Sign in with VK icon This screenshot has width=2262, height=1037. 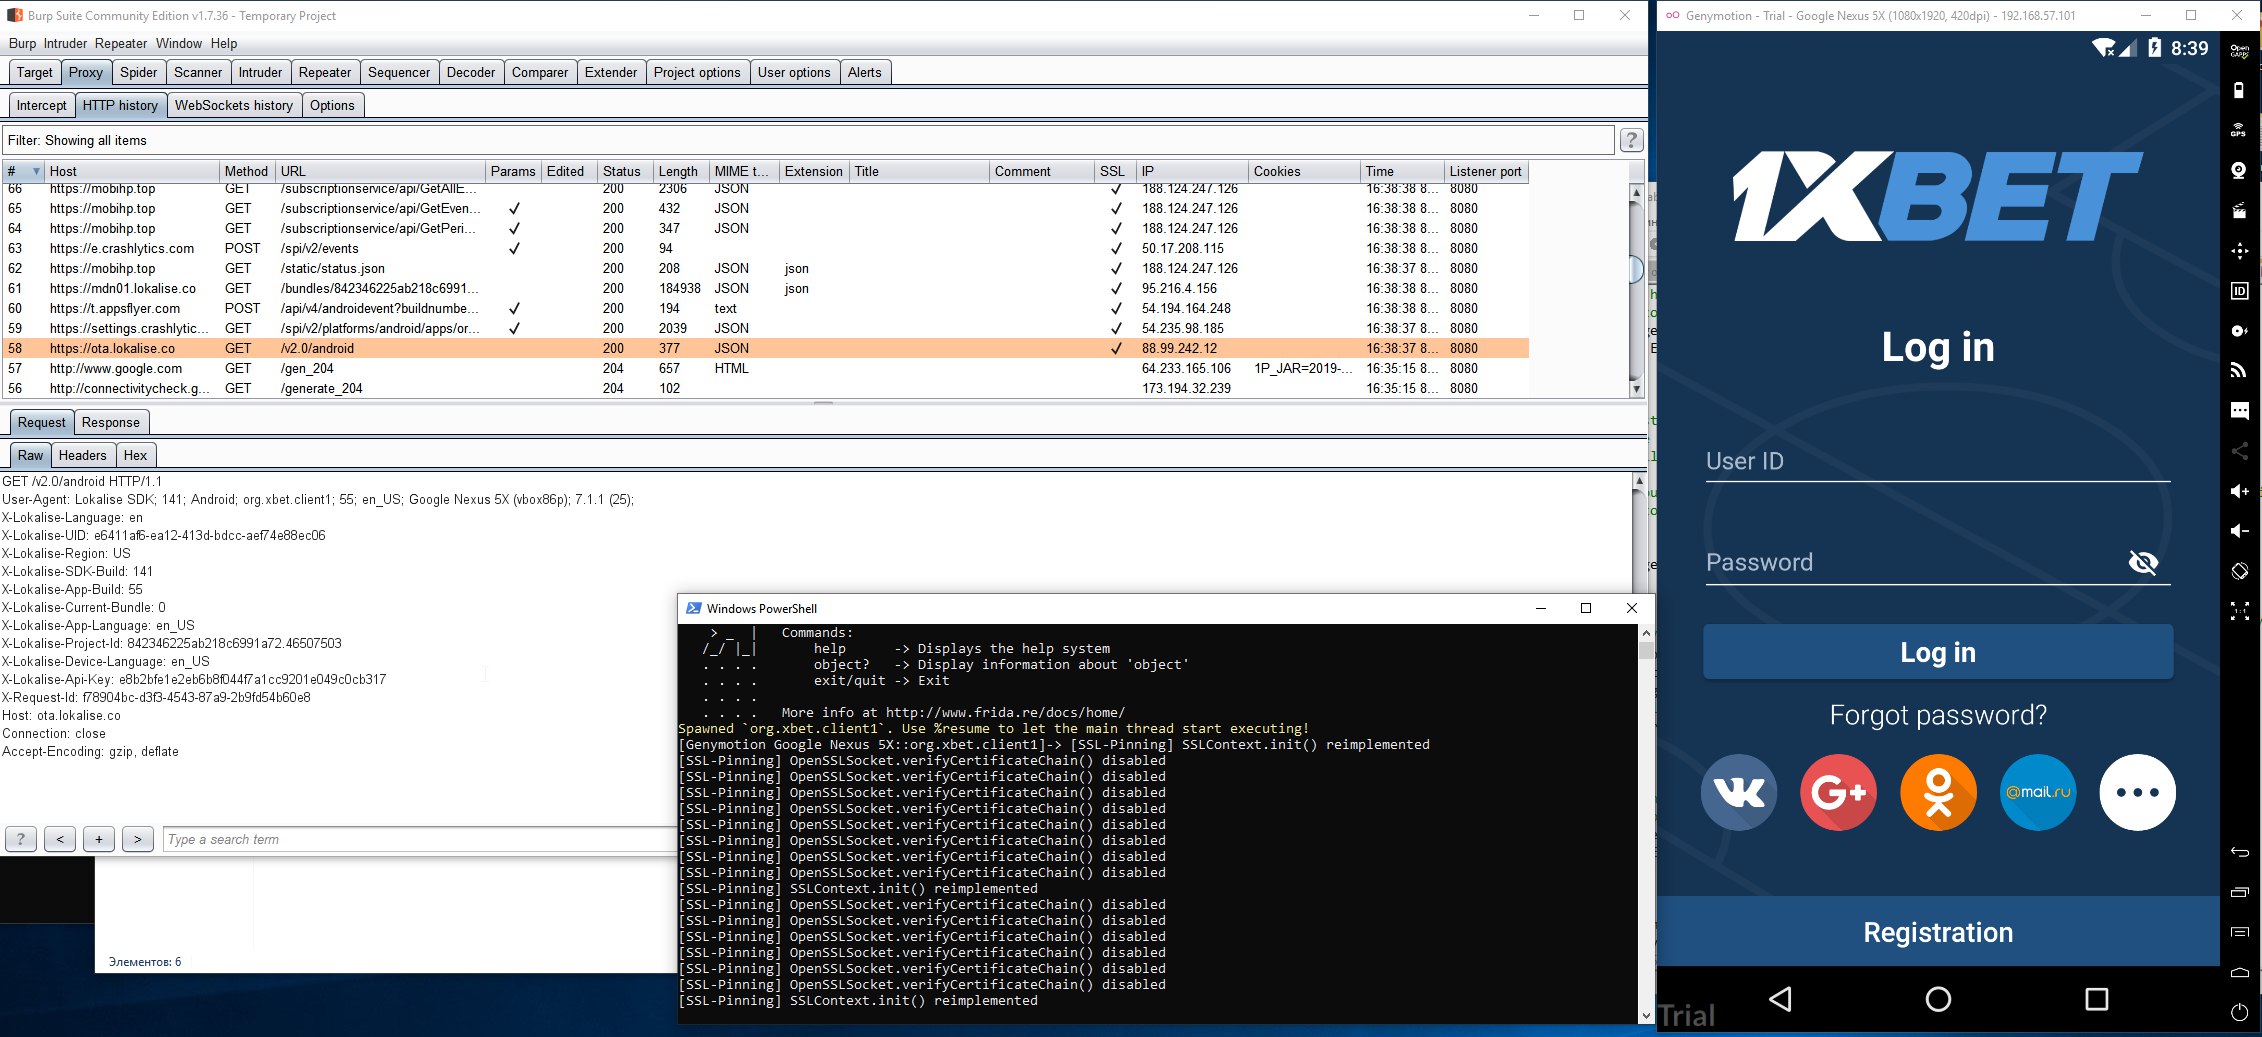pyautogui.click(x=1739, y=792)
